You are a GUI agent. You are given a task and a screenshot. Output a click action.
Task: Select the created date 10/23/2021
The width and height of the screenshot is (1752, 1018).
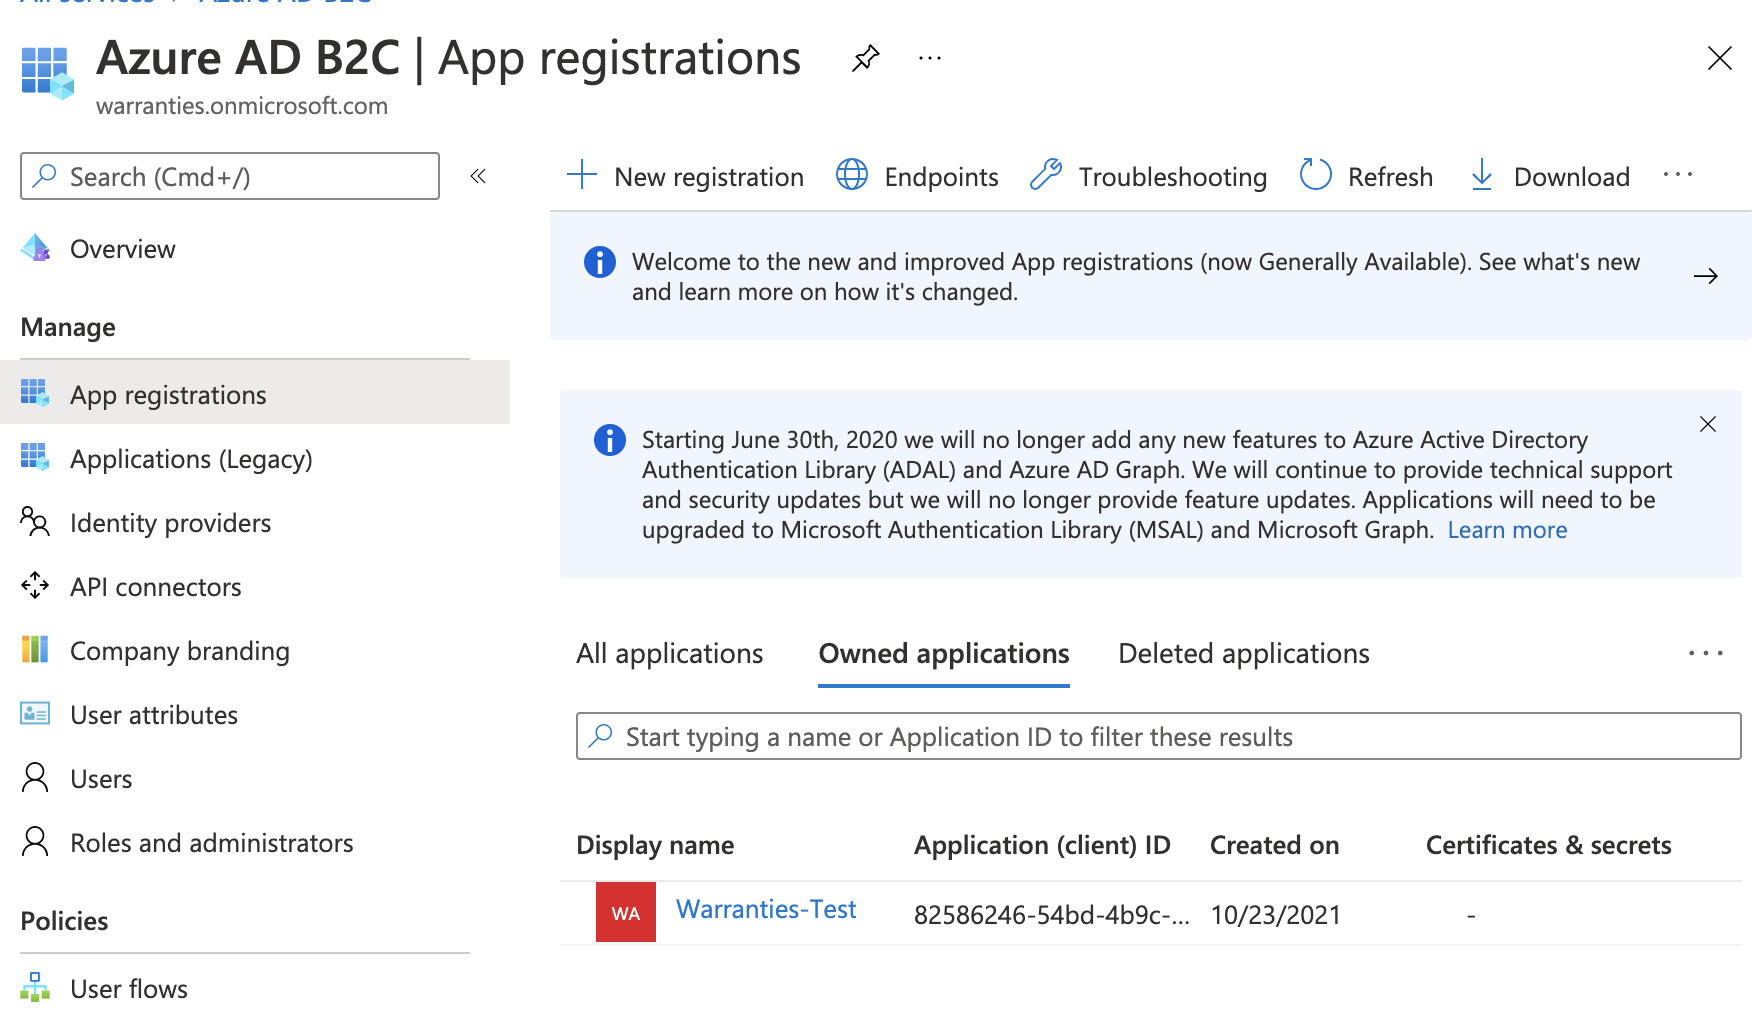(x=1276, y=915)
